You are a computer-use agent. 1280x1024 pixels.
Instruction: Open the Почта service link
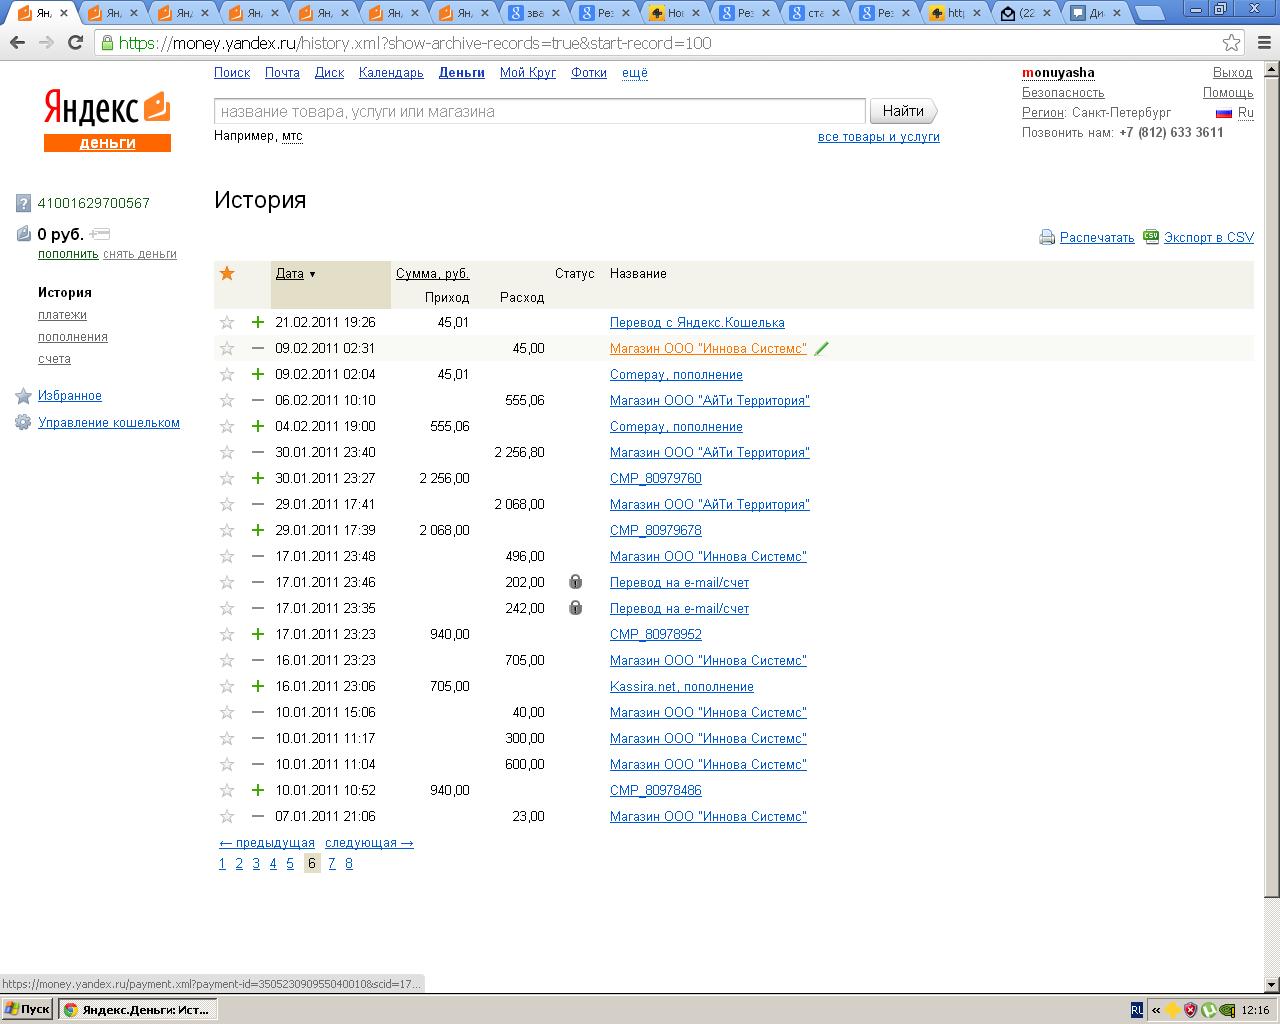pyautogui.click(x=282, y=73)
